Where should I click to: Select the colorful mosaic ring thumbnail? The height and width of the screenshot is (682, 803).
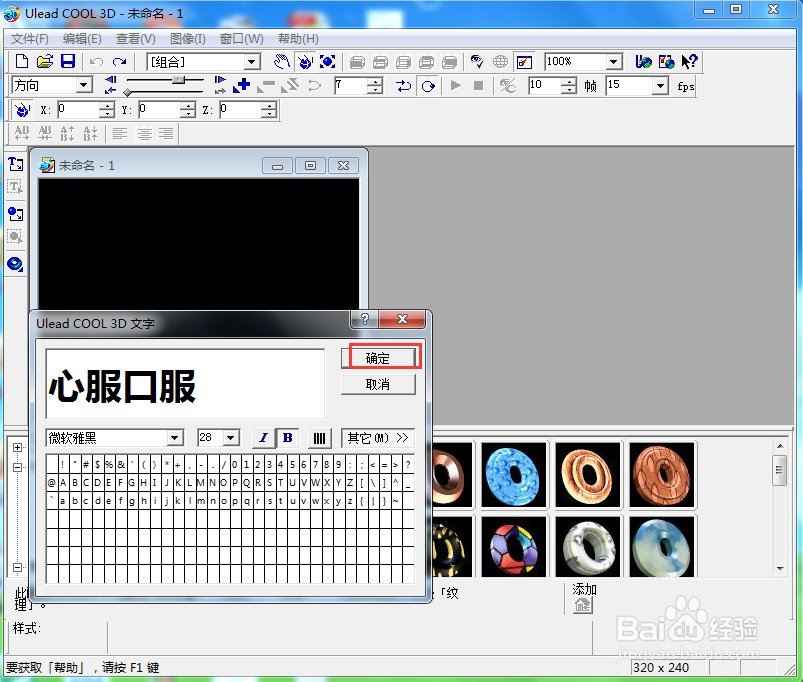(514, 547)
